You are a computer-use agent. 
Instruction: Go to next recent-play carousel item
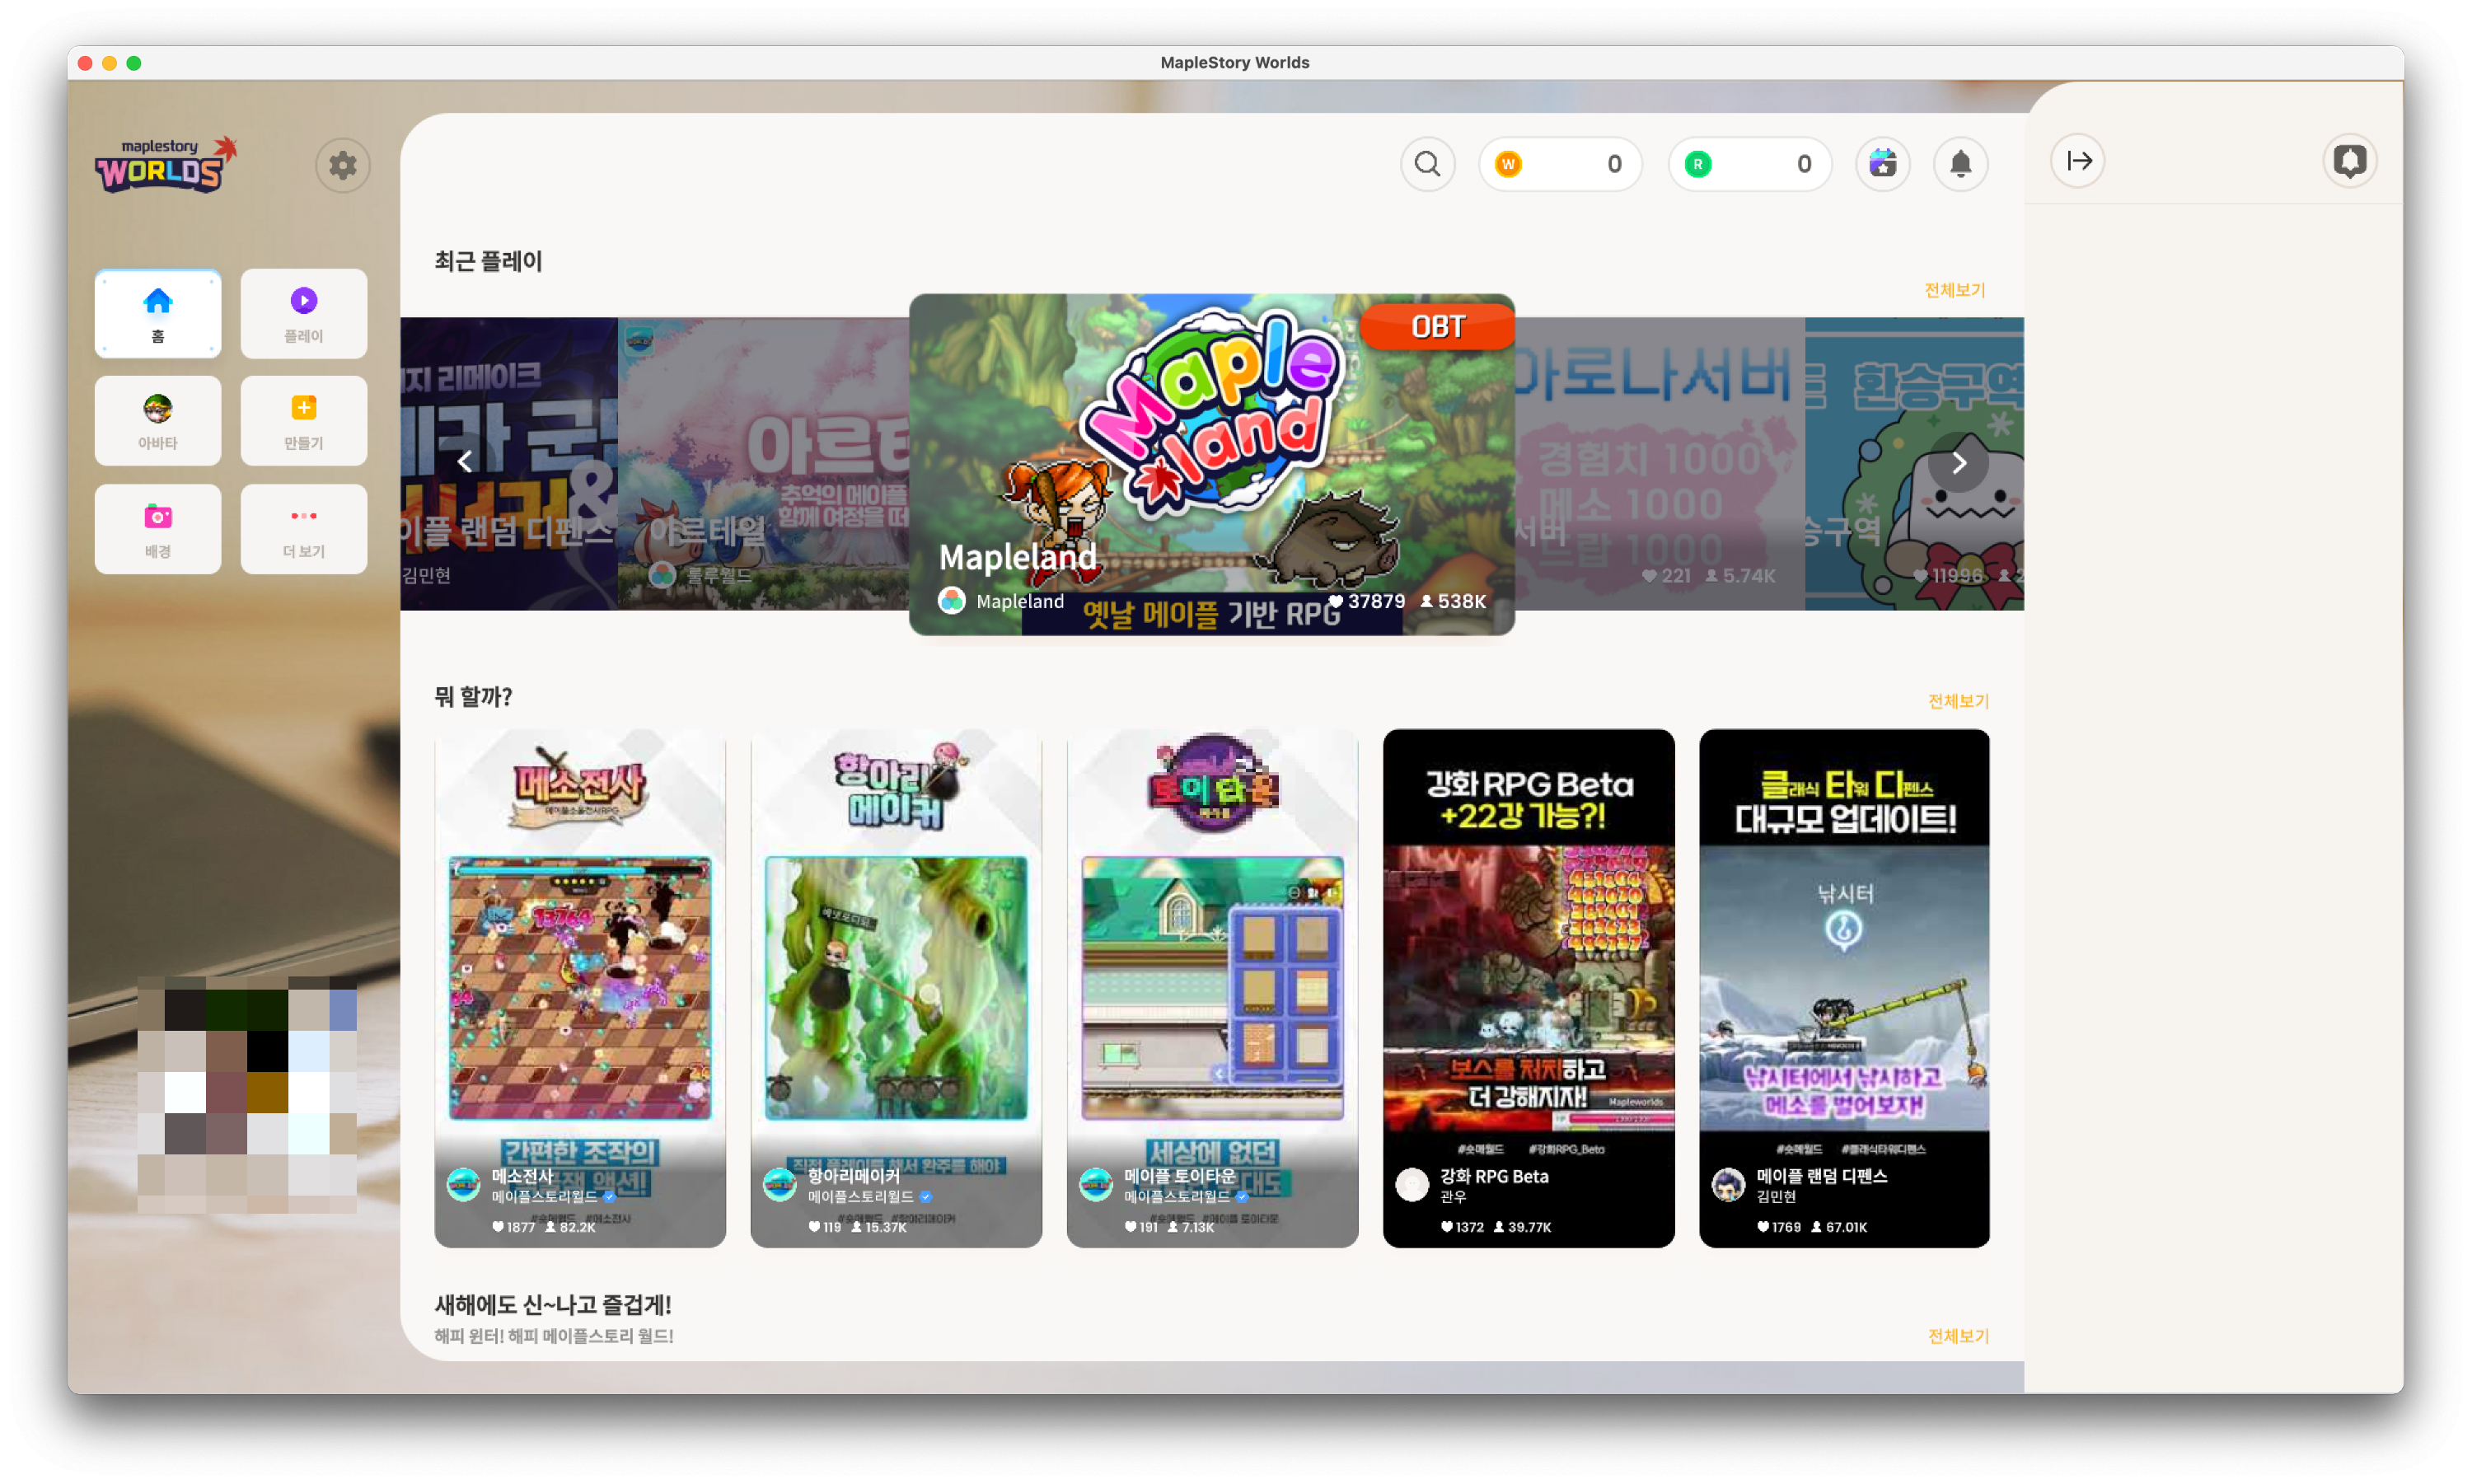tap(1958, 463)
